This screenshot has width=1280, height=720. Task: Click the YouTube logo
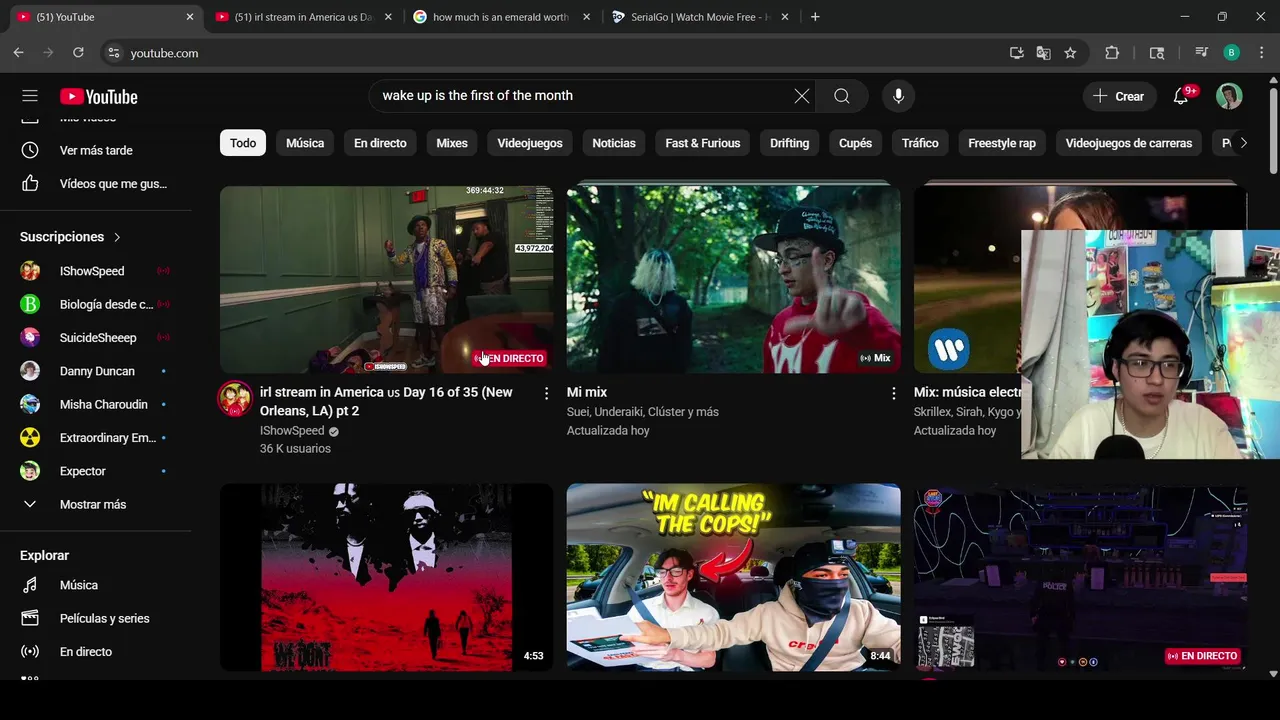pyautogui.click(x=98, y=97)
